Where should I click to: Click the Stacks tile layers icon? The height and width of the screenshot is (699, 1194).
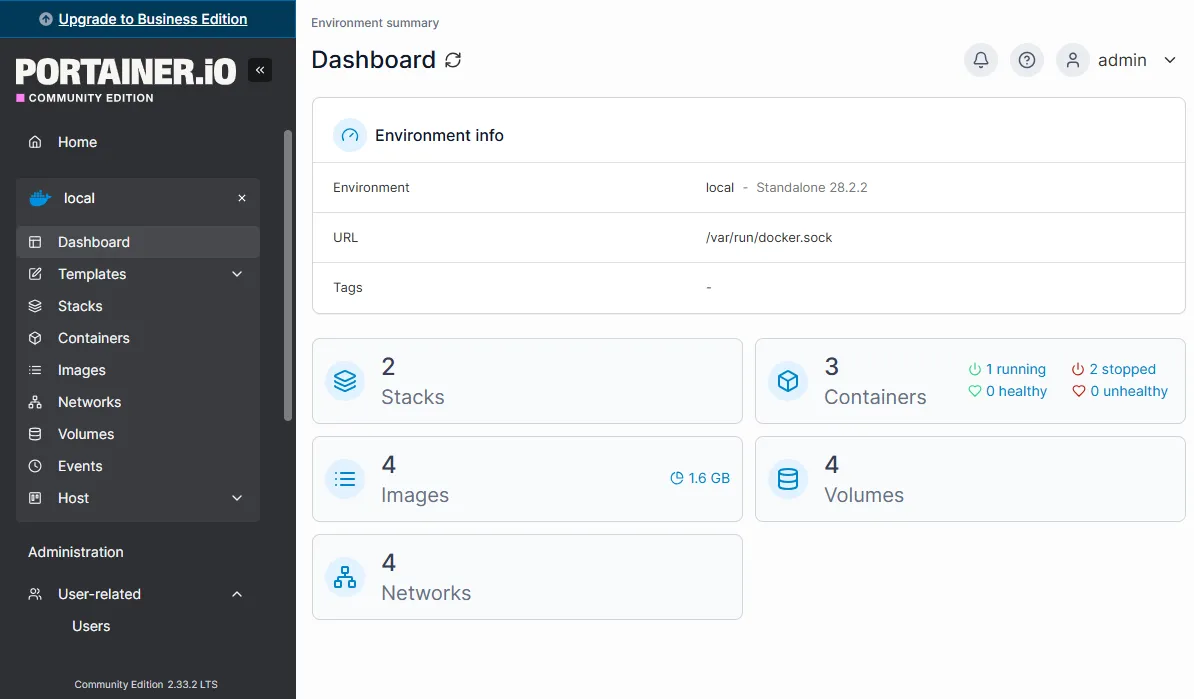[x=345, y=381]
